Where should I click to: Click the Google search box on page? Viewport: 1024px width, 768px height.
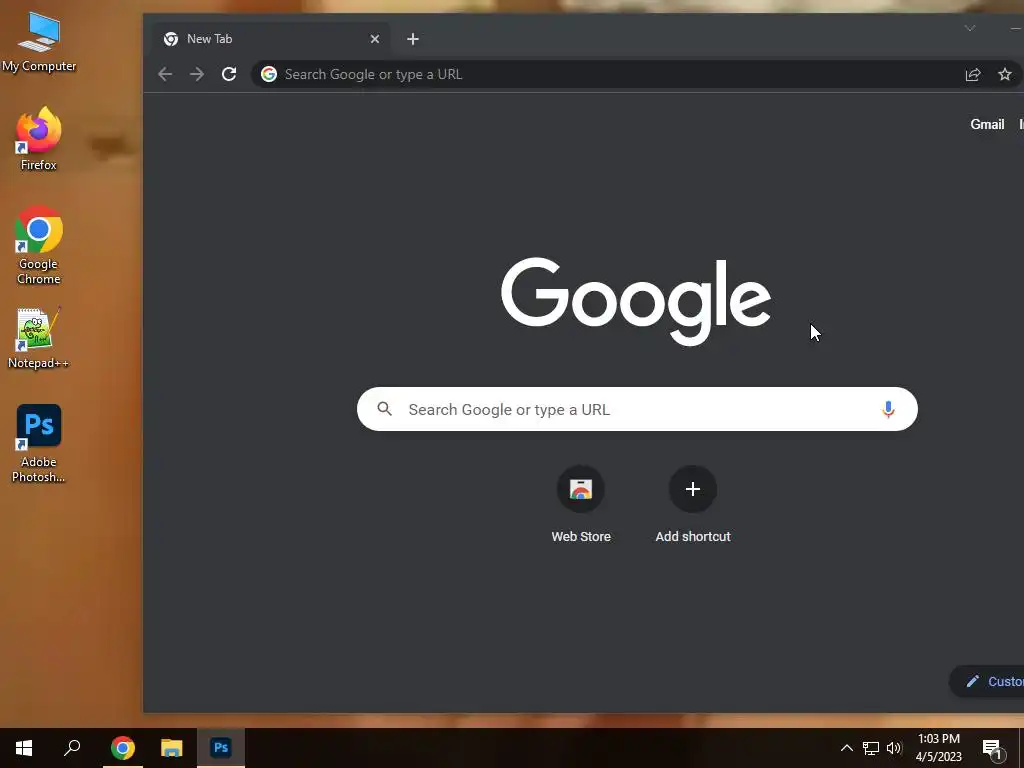[637, 409]
